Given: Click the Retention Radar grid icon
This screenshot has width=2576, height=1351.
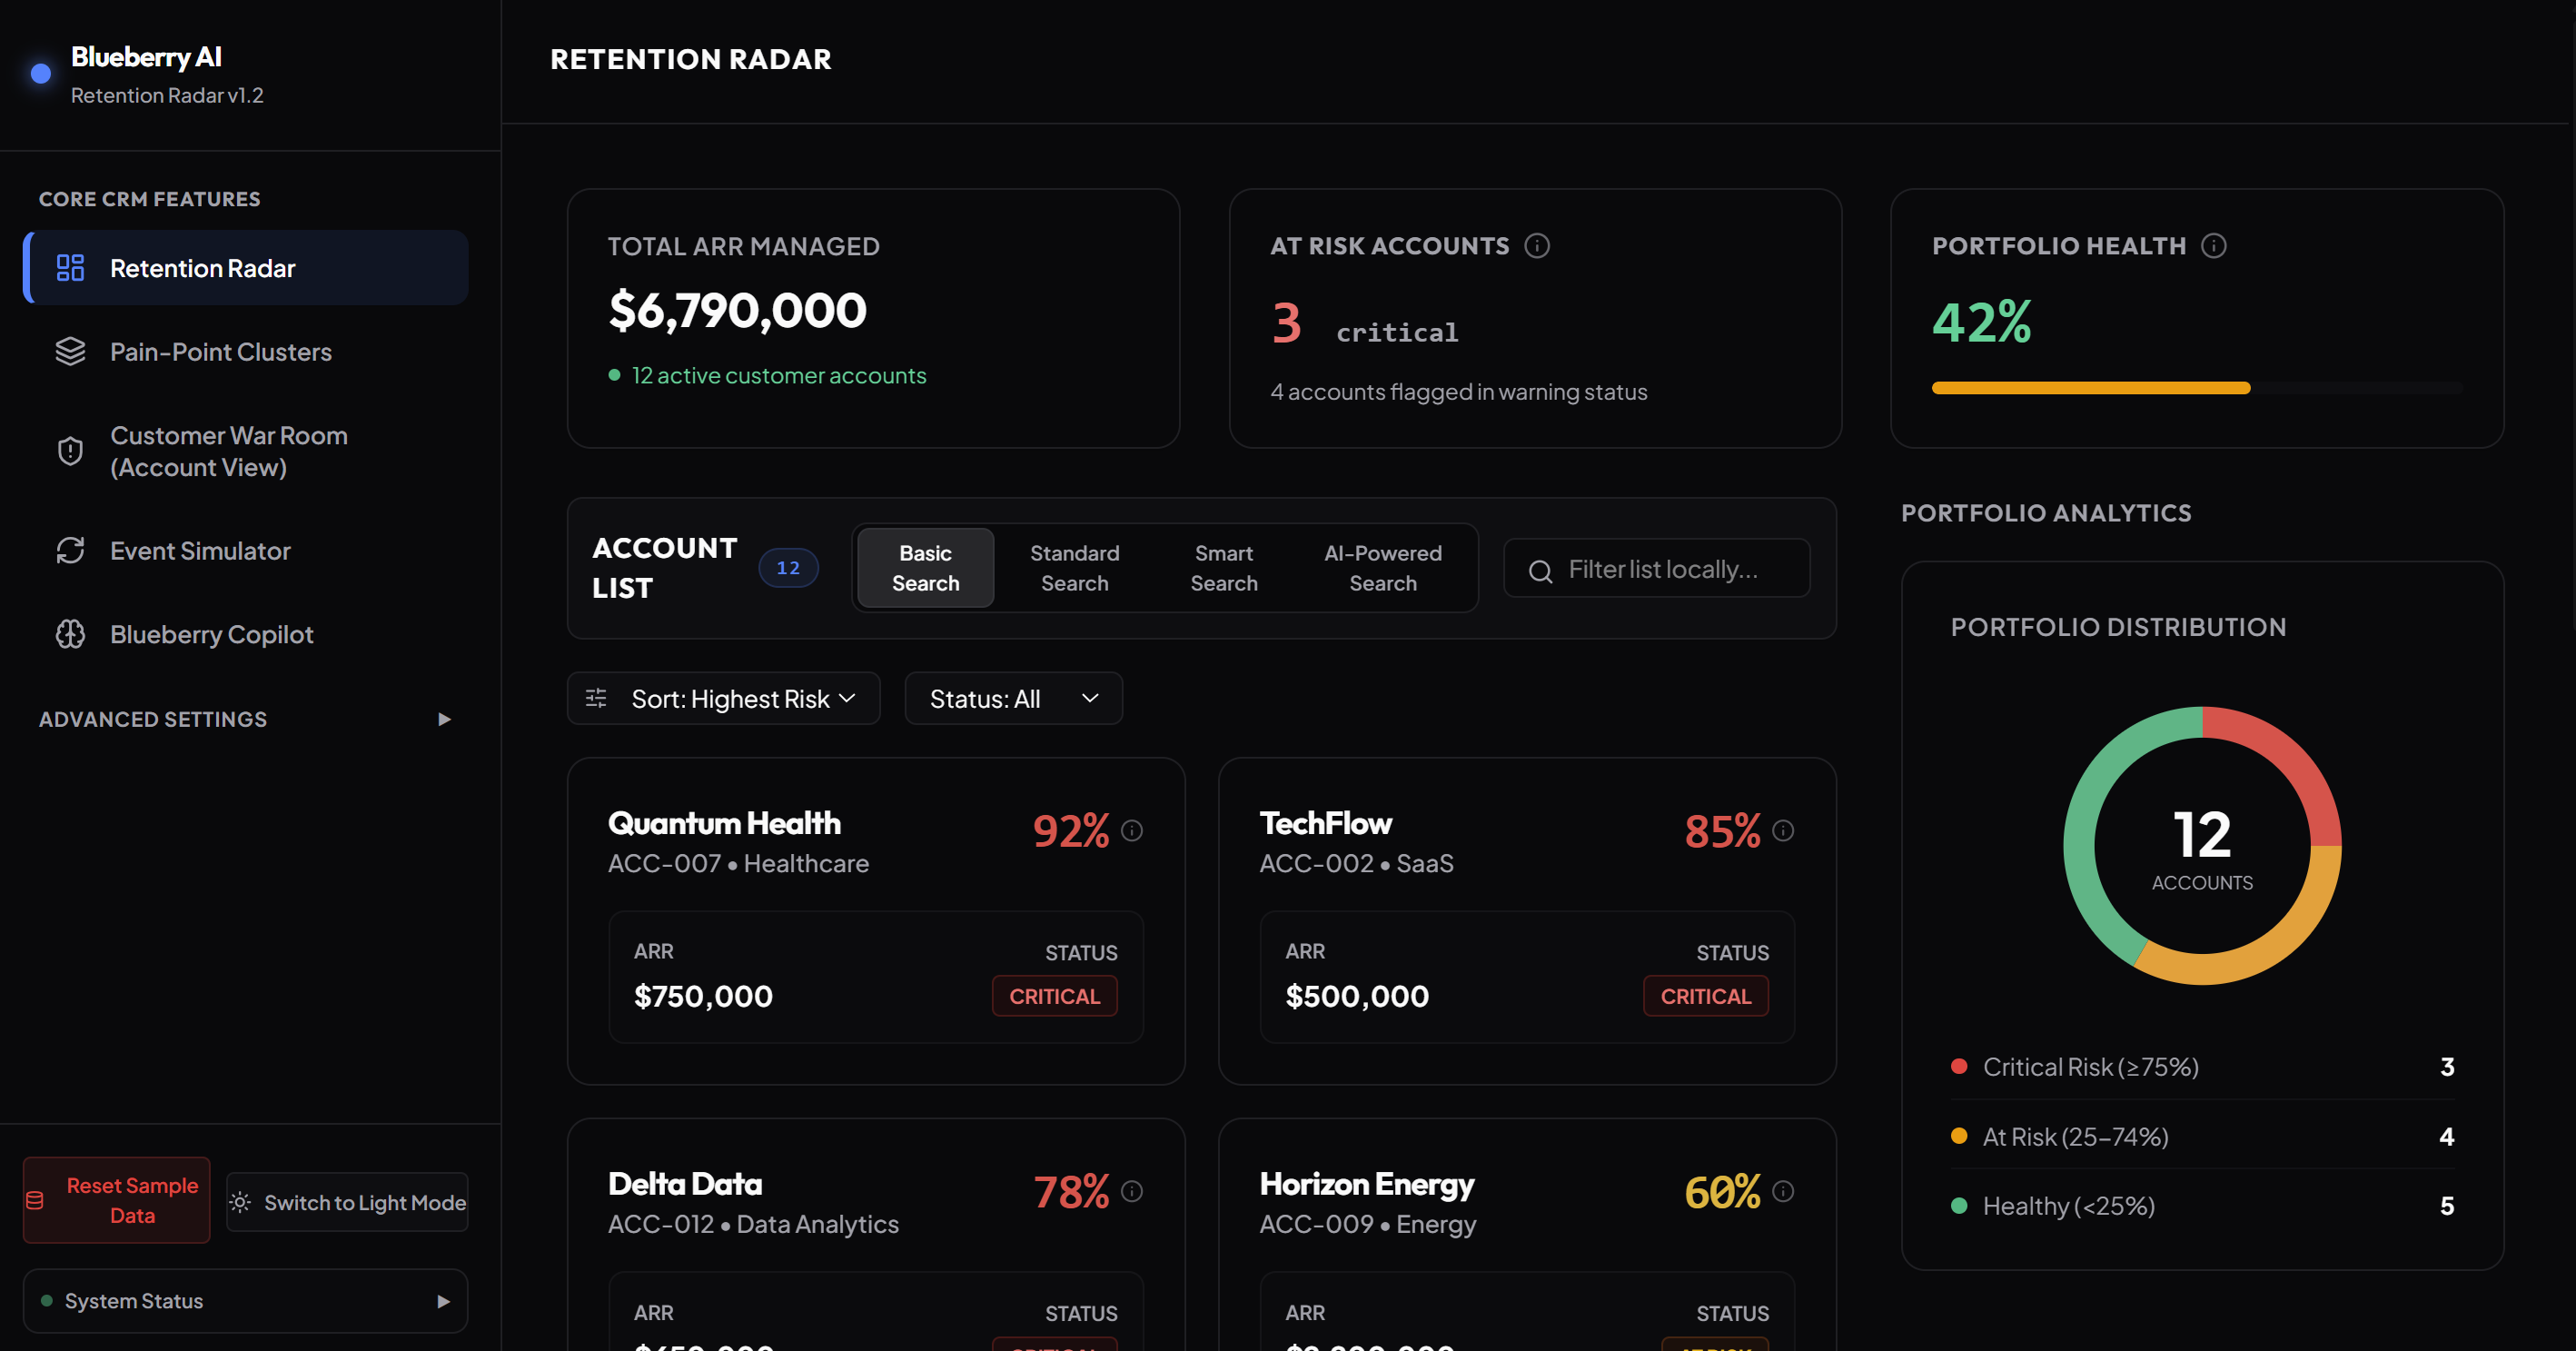Looking at the screenshot, I should 70,268.
